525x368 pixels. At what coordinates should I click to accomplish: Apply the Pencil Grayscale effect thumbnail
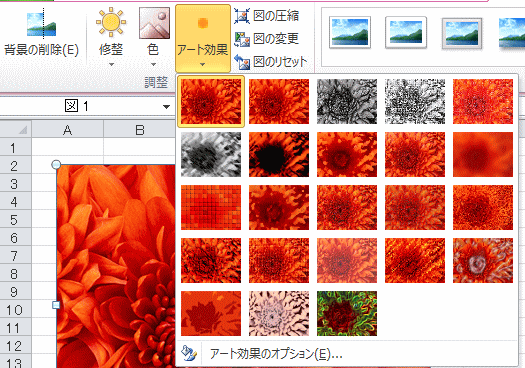point(347,101)
